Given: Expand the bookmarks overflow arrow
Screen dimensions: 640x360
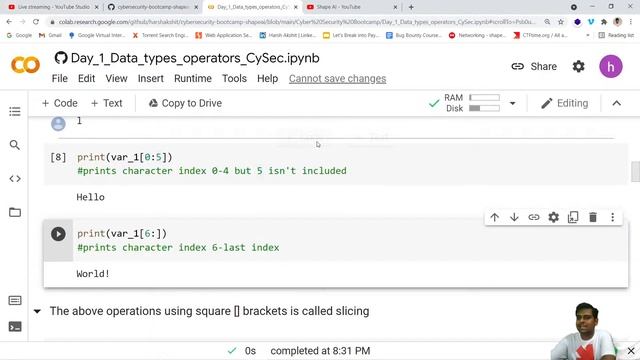Looking at the screenshot, I should click(588, 36).
